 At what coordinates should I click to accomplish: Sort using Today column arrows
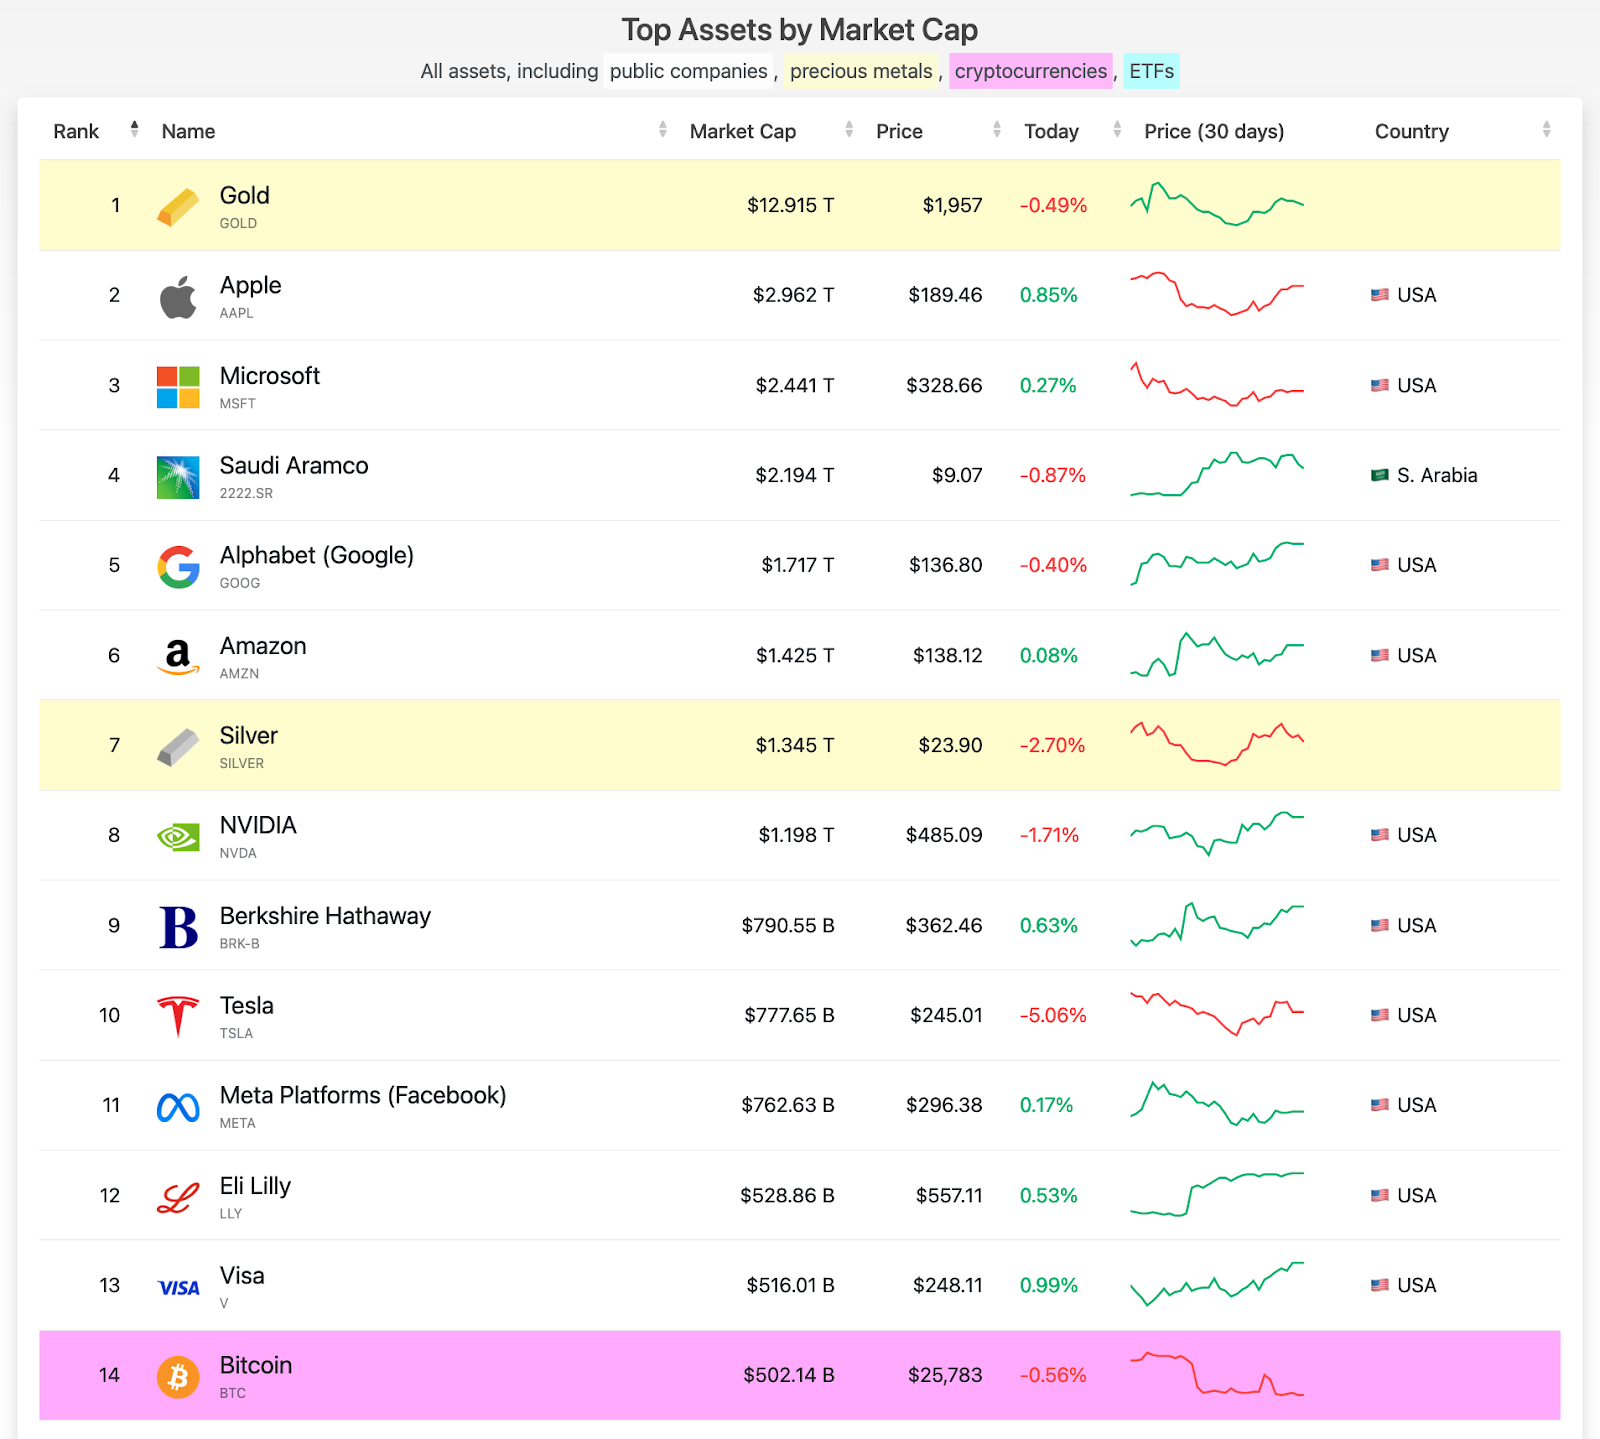pyautogui.click(x=1117, y=129)
